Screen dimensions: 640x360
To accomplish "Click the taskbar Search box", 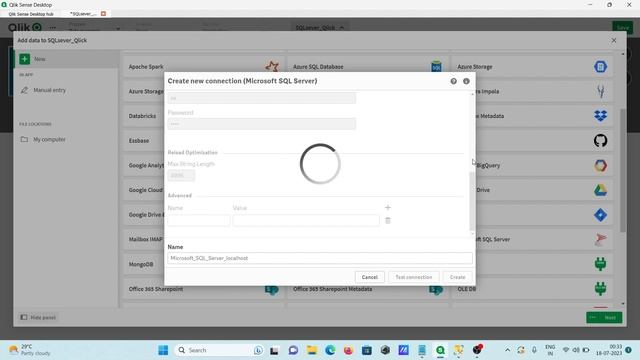I will click(220, 350).
